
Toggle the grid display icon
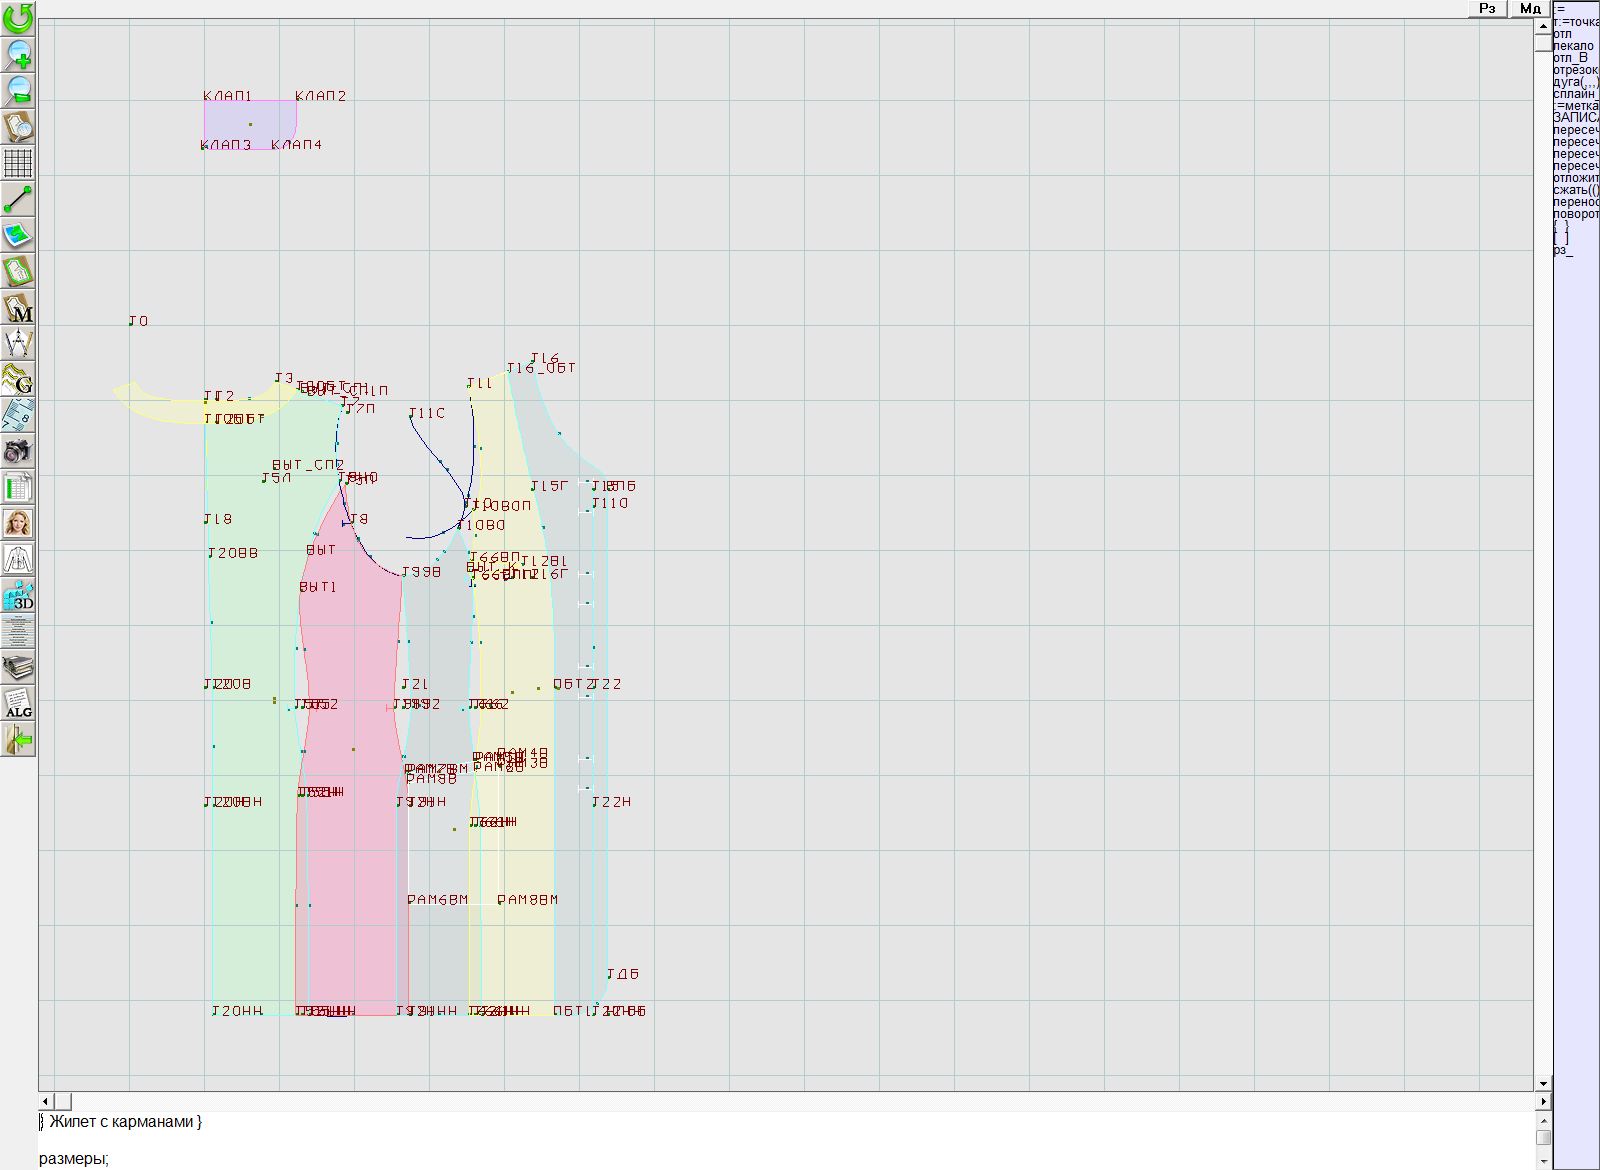(x=18, y=162)
